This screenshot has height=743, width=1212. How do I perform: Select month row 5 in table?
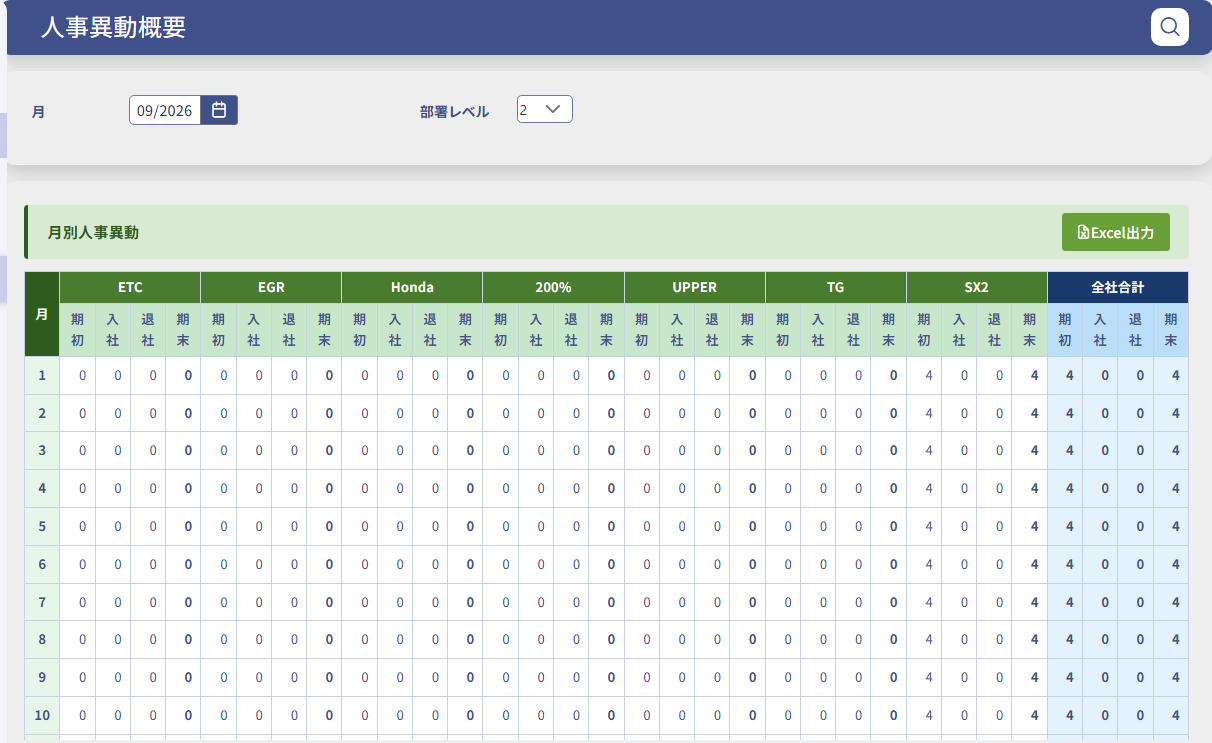(606, 526)
